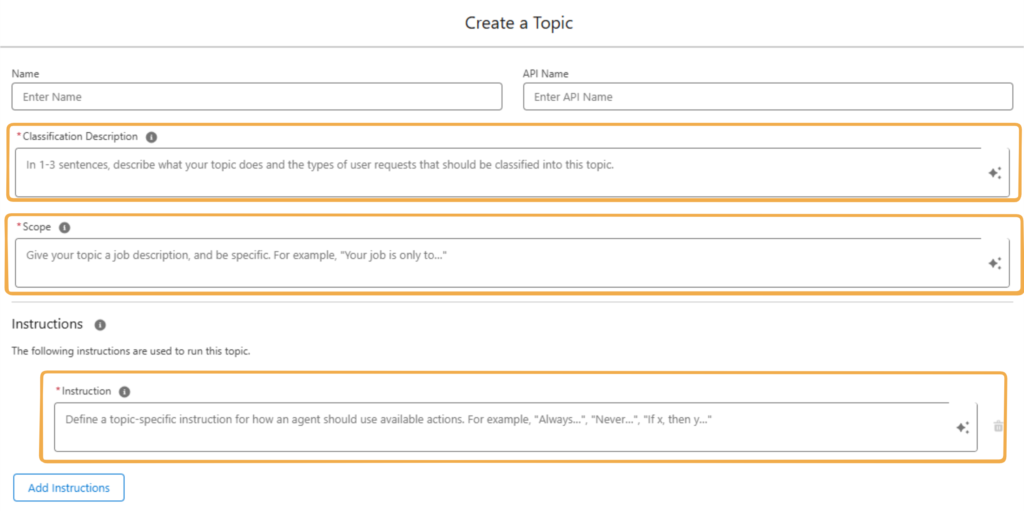Viewport: 1024px width, 511px height.
Task: Click the info icon next to Scope label
Action: (65, 227)
